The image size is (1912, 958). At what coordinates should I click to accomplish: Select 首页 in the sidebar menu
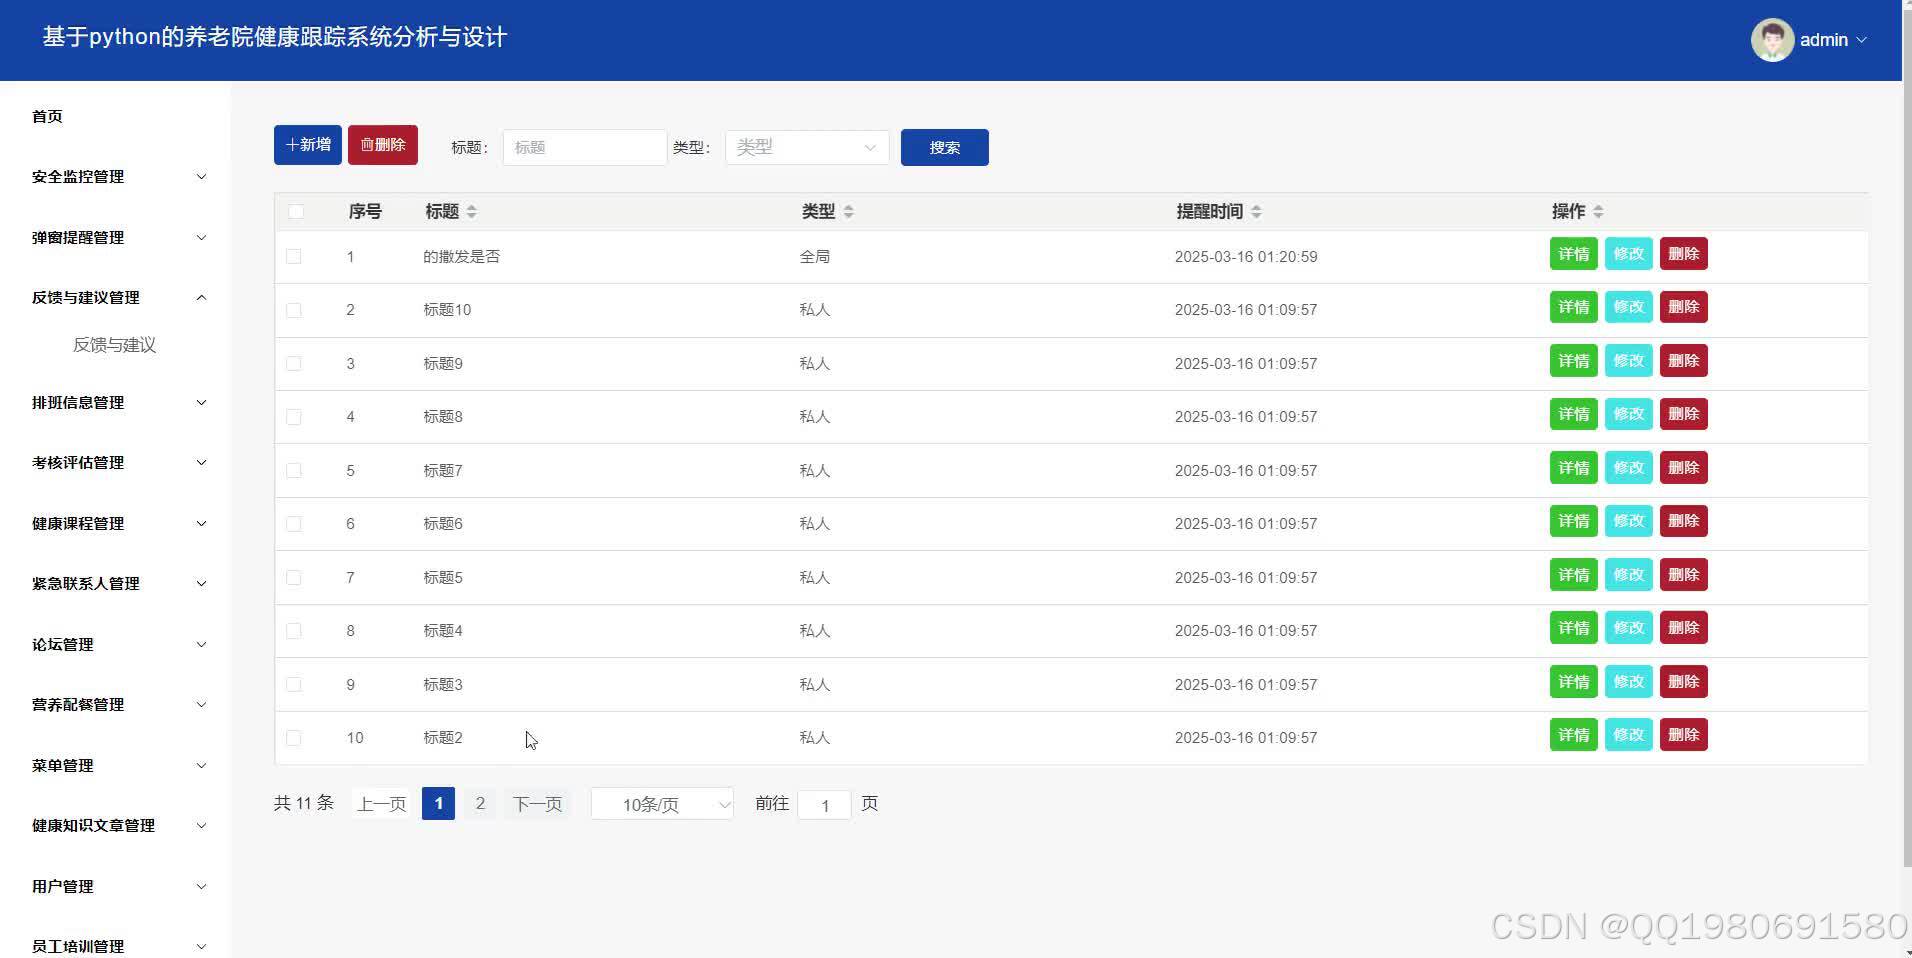tap(47, 116)
